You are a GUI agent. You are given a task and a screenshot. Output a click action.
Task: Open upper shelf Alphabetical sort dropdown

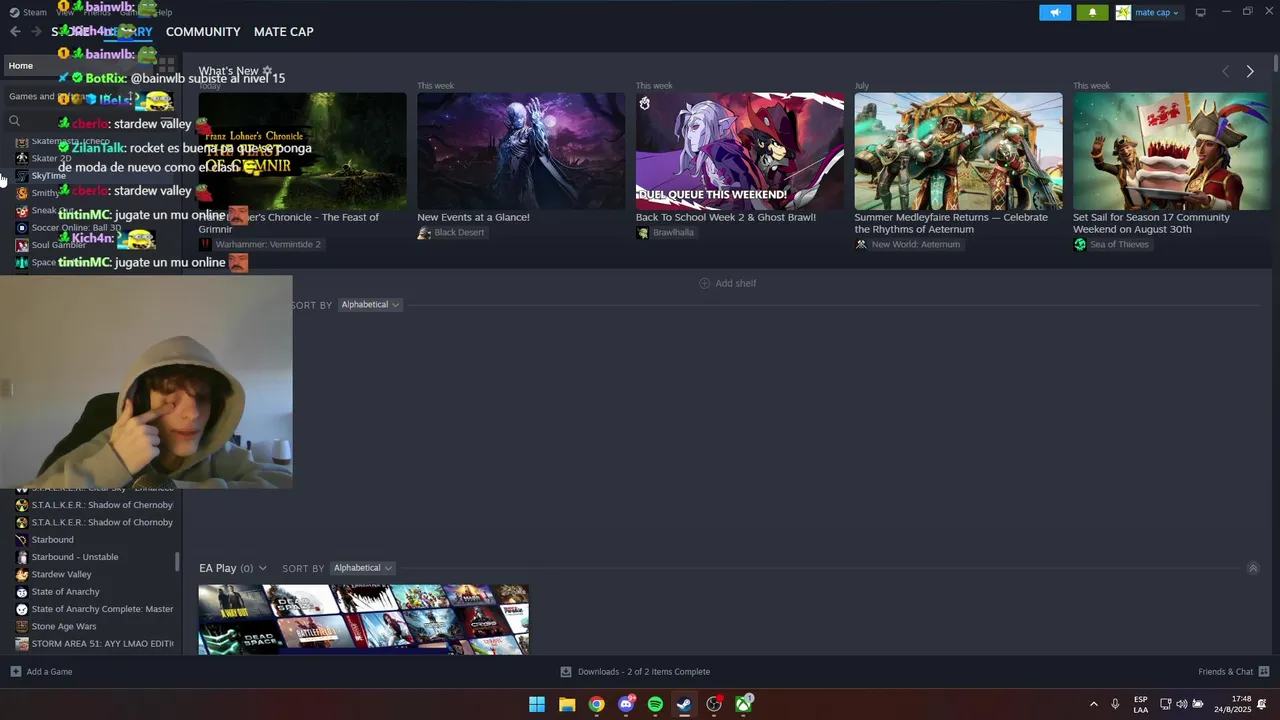[x=369, y=304]
